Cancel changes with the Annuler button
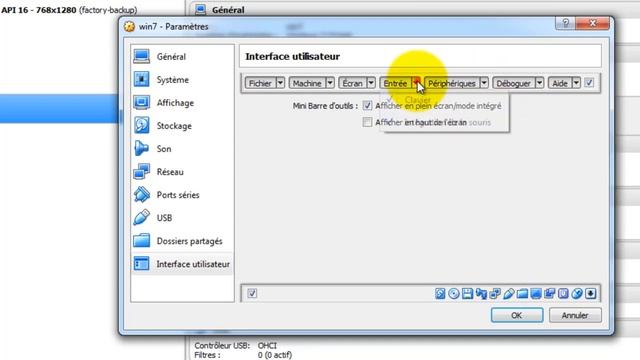Screen dimensions: 640x360 pyautogui.click(x=575, y=315)
